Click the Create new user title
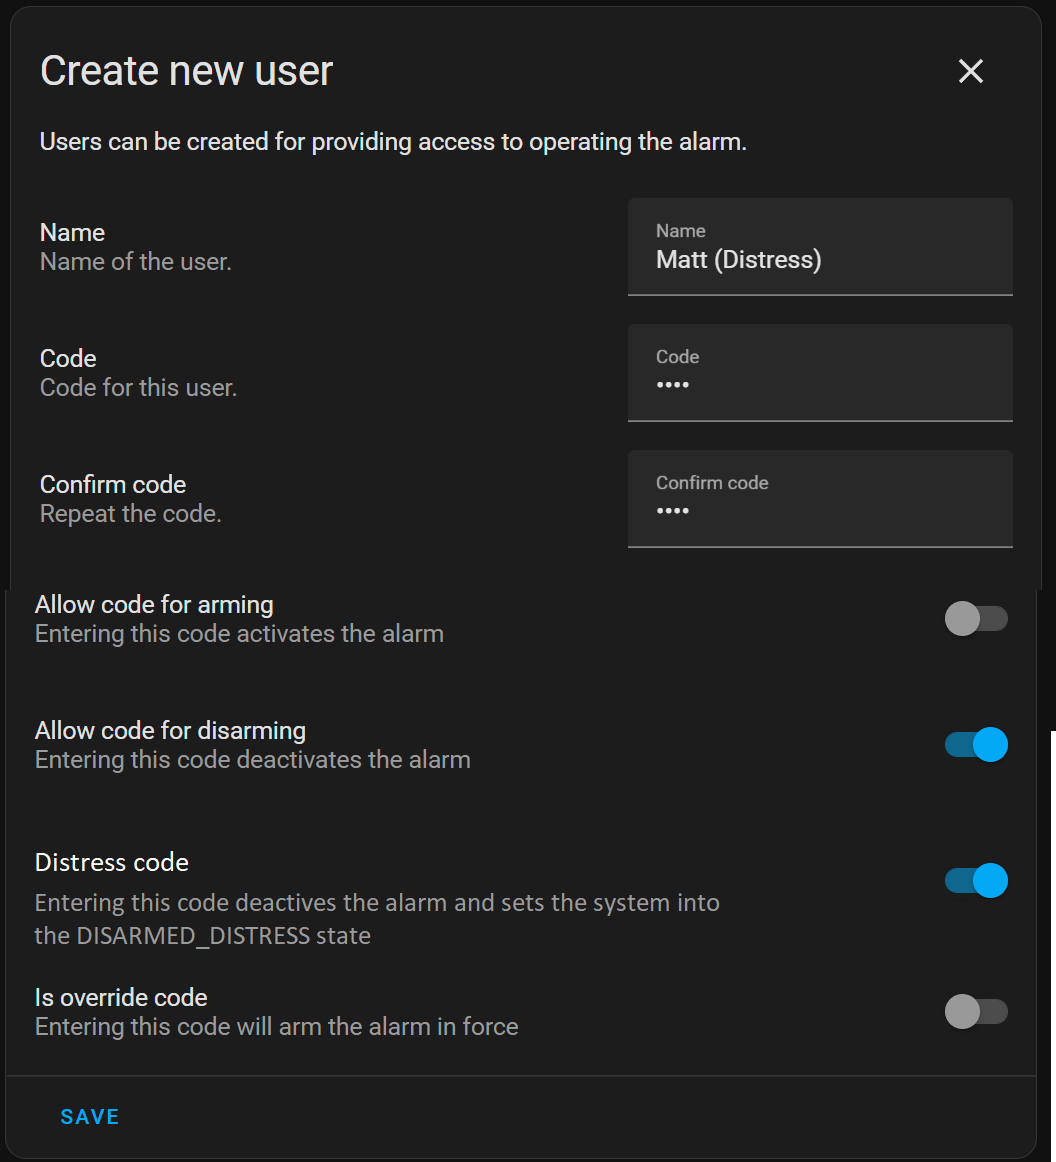The image size is (1056, 1162). pos(185,70)
